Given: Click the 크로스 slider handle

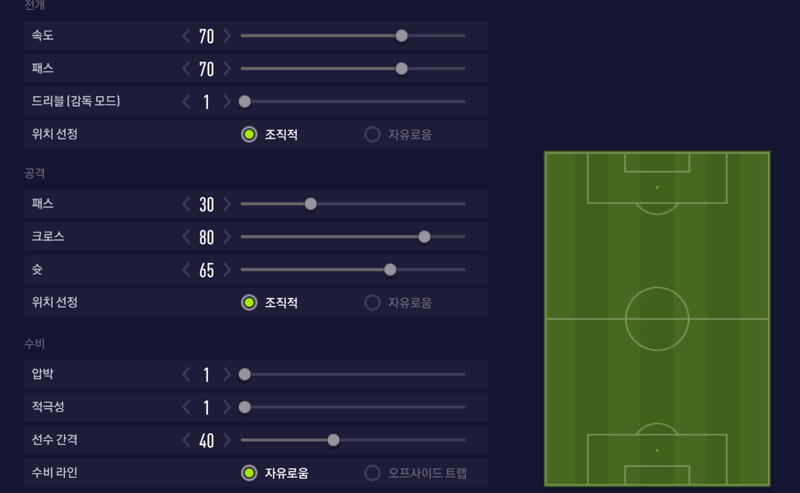Looking at the screenshot, I should (424, 237).
